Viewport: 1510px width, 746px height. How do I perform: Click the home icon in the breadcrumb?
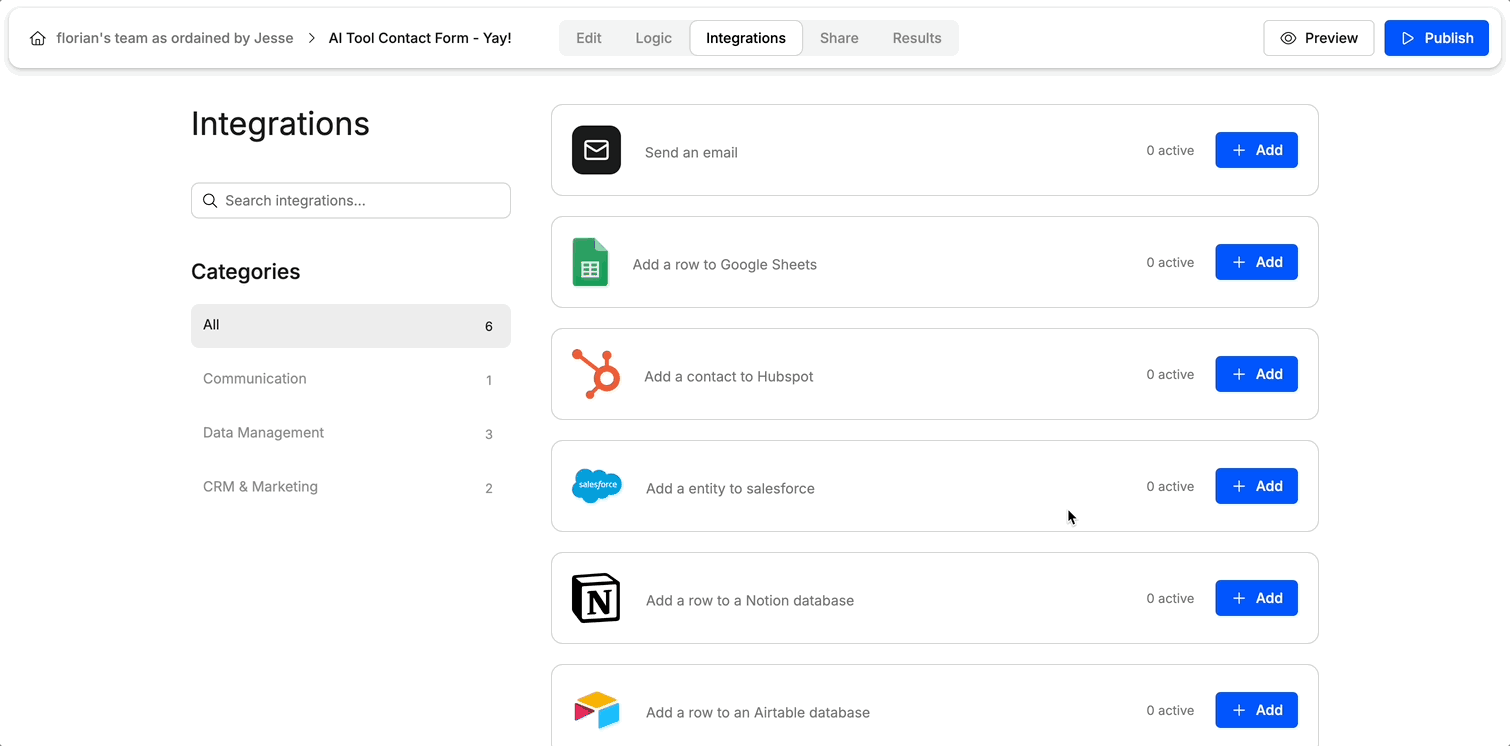tap(37, 37)
